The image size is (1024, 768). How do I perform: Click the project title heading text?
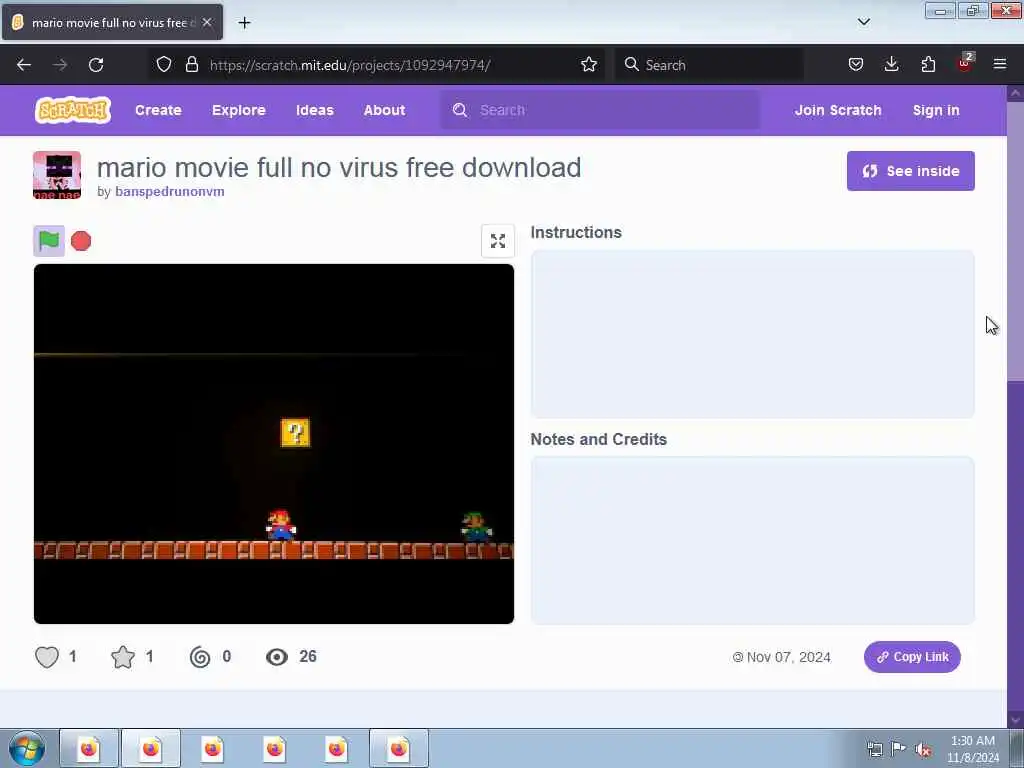point(339,168)
